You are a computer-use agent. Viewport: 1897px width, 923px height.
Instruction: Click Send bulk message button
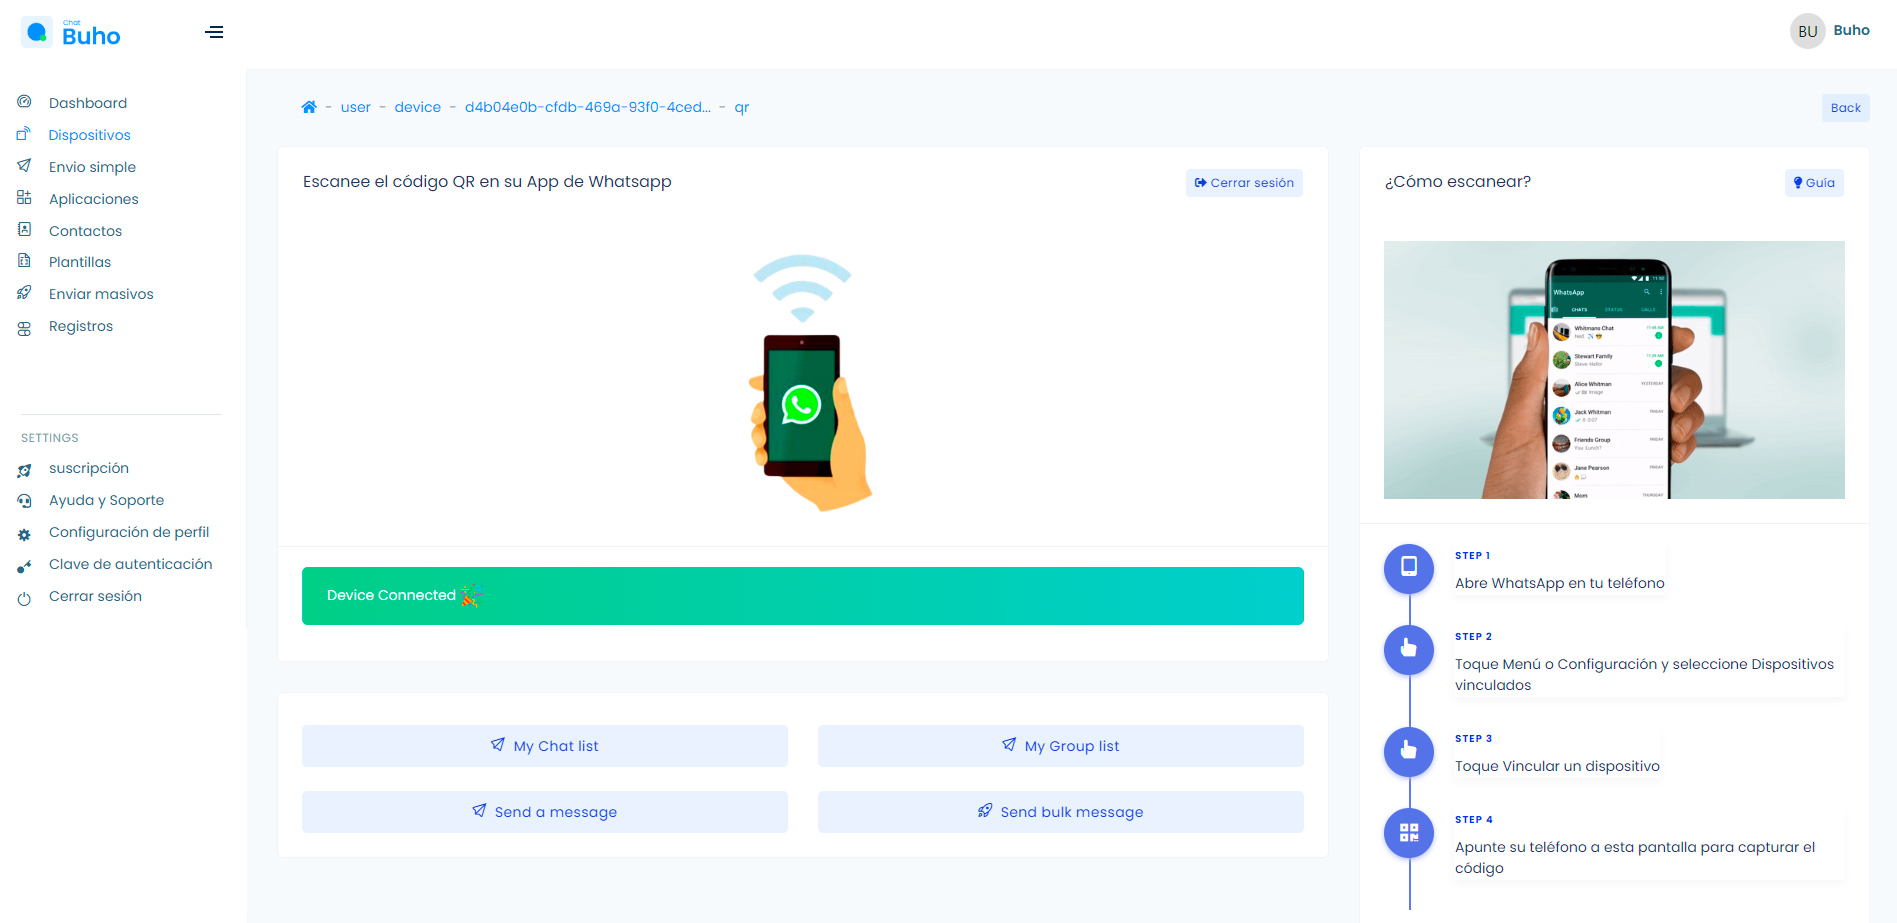click(1060, 812)
